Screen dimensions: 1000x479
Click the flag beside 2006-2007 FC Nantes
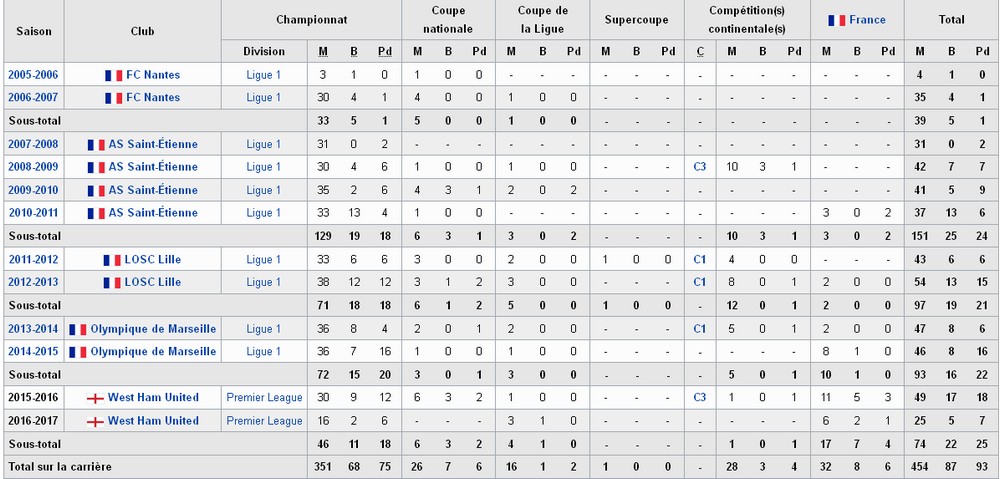114,98
